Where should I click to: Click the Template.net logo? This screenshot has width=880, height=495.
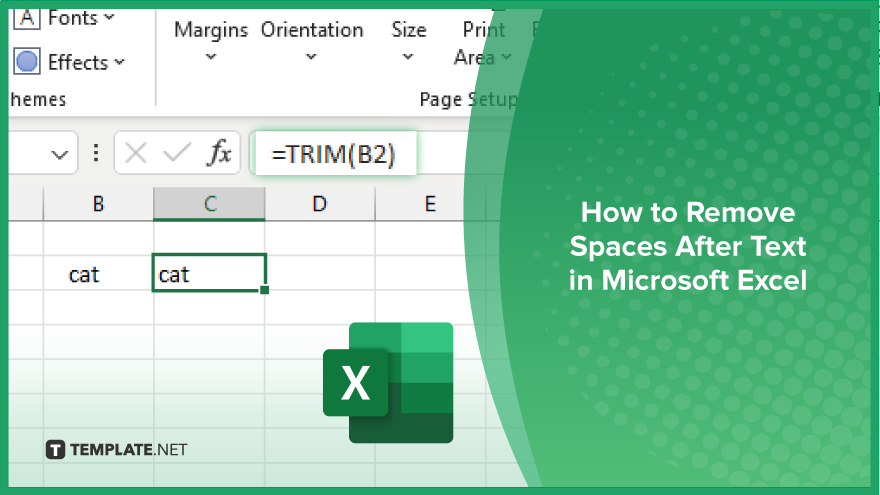[117, 450]
